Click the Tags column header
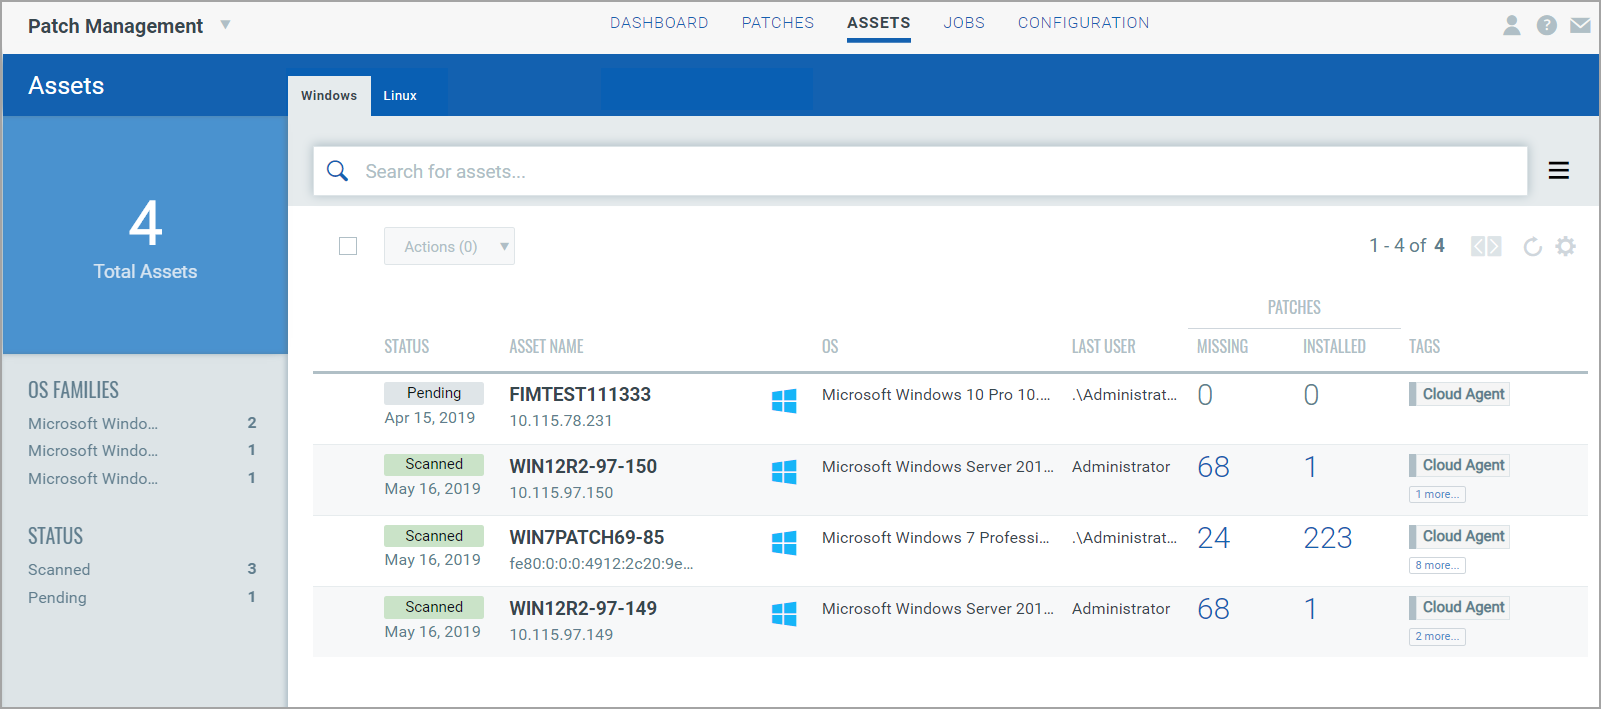 point(1425,346)
